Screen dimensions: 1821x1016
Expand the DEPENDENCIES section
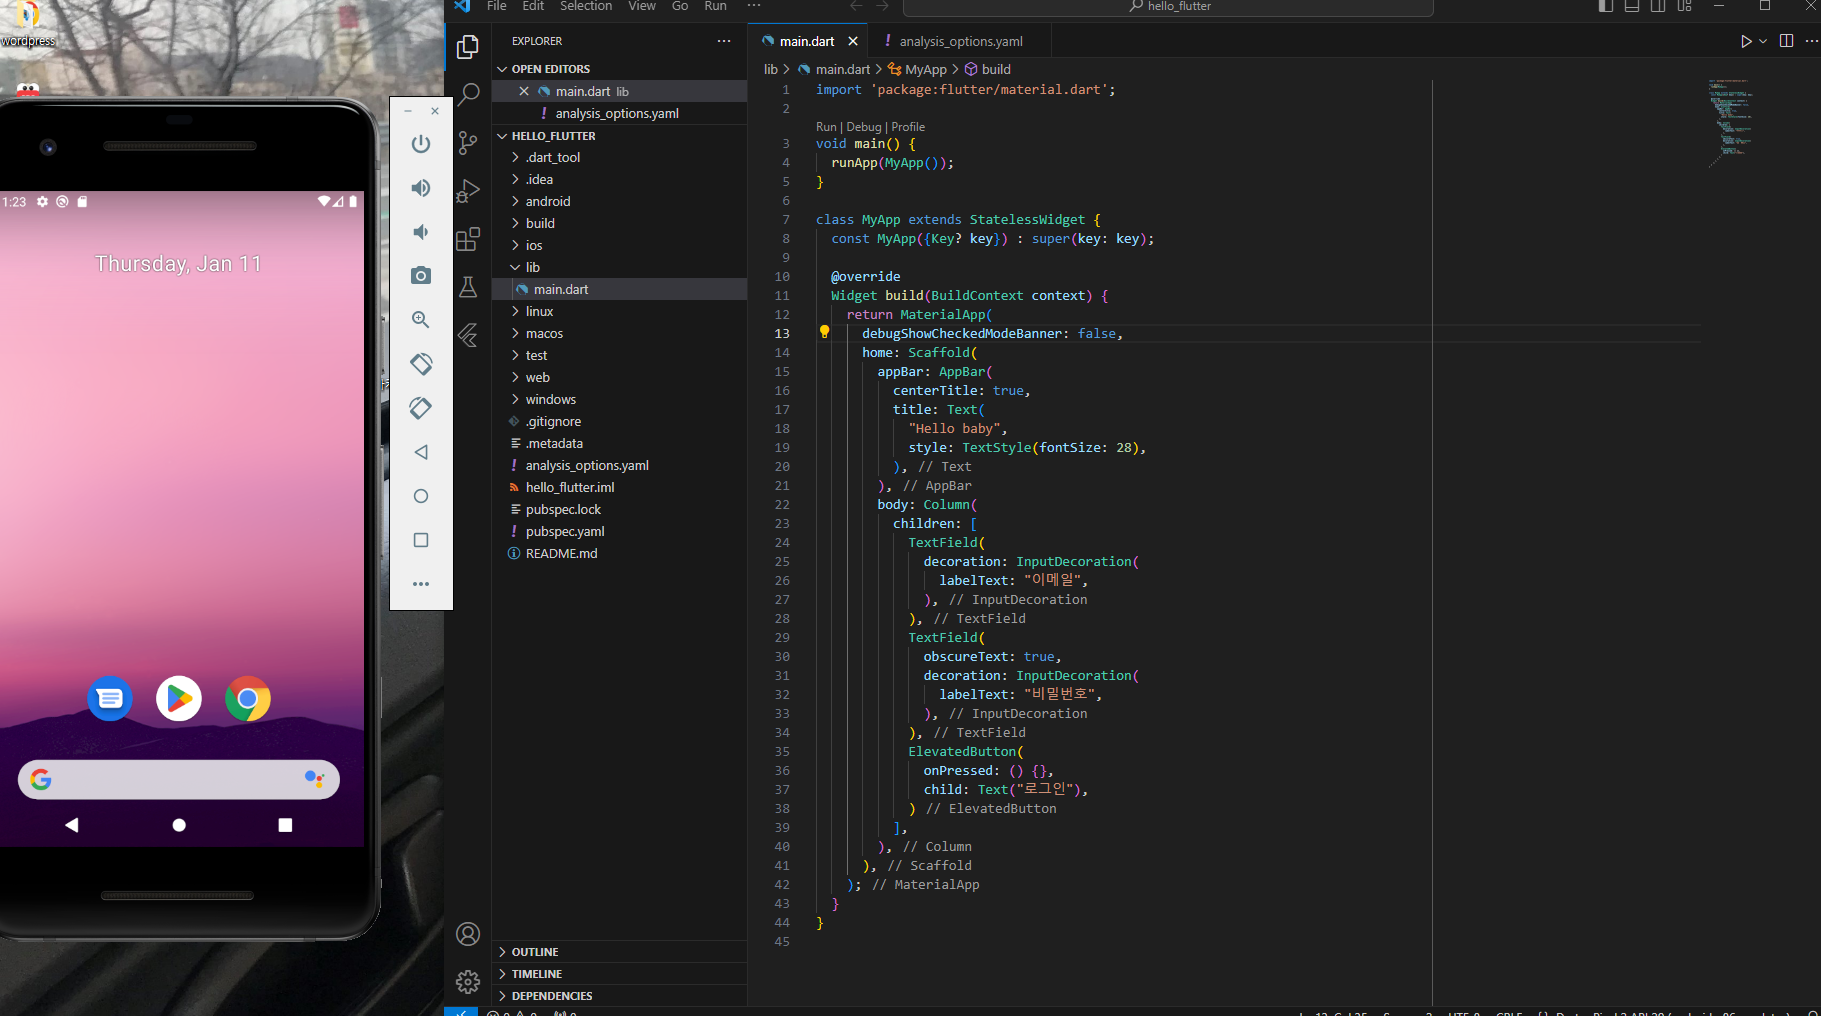pos(620,996)
